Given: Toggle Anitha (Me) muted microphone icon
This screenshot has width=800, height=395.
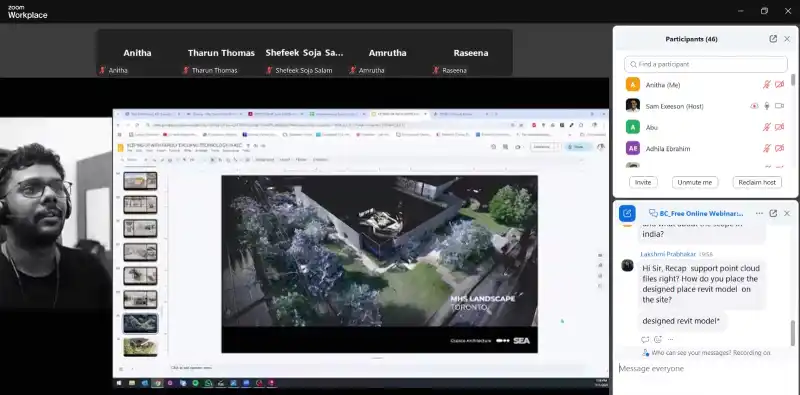Looking at the screenshot, I should pos(766,85).
